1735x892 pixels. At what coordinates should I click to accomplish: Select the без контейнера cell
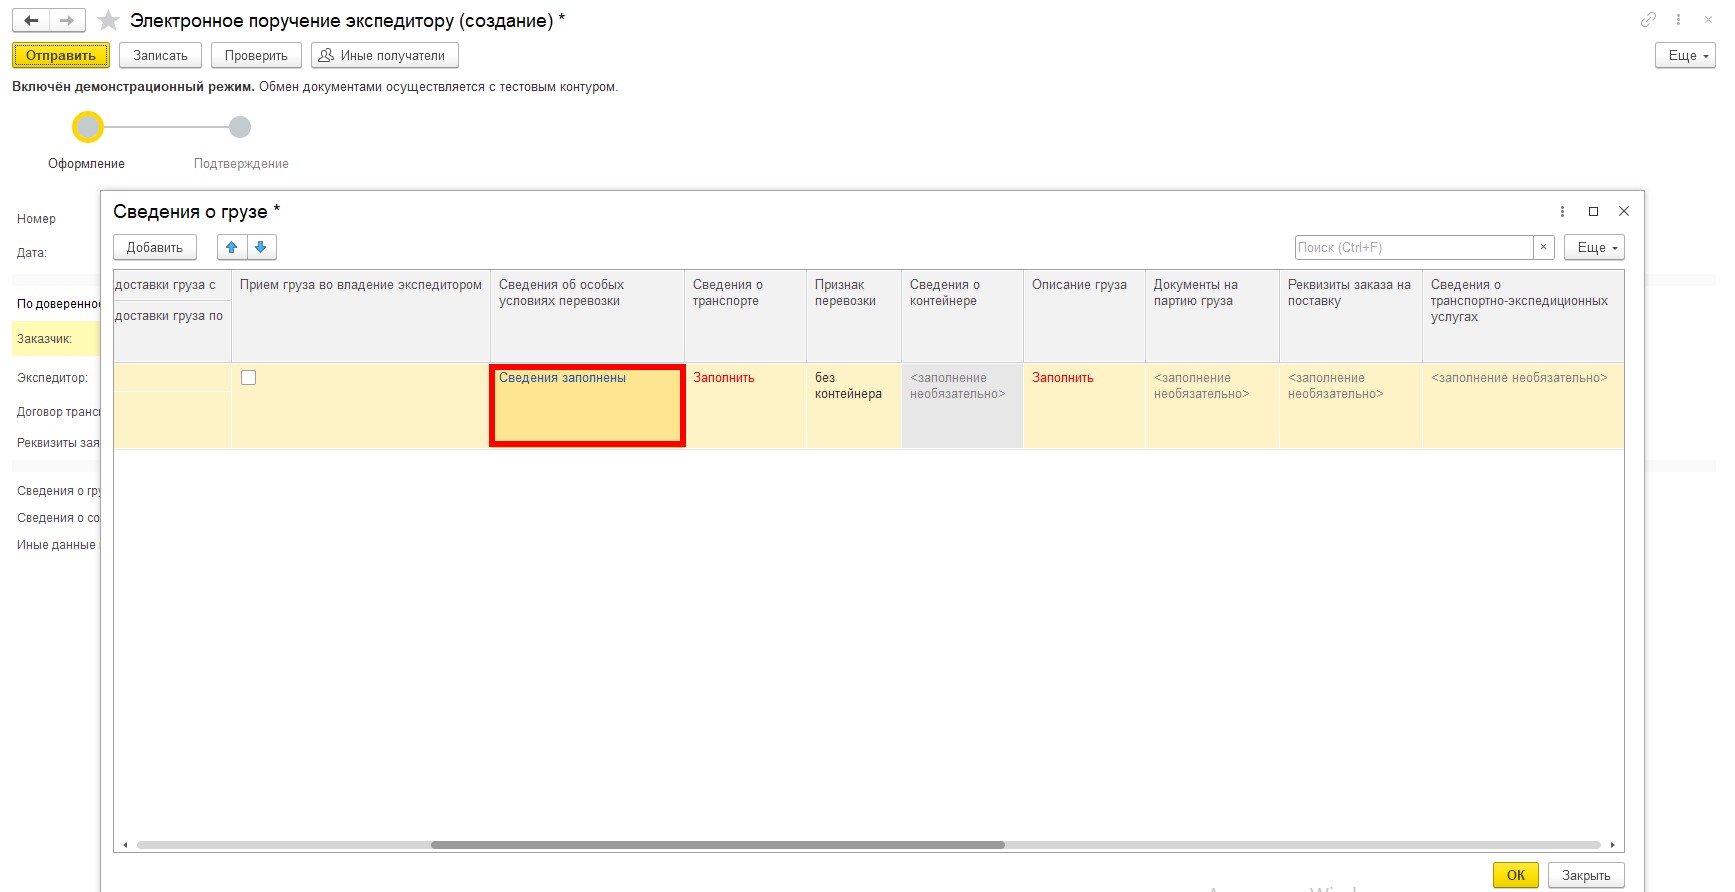[x=854, y=405]
